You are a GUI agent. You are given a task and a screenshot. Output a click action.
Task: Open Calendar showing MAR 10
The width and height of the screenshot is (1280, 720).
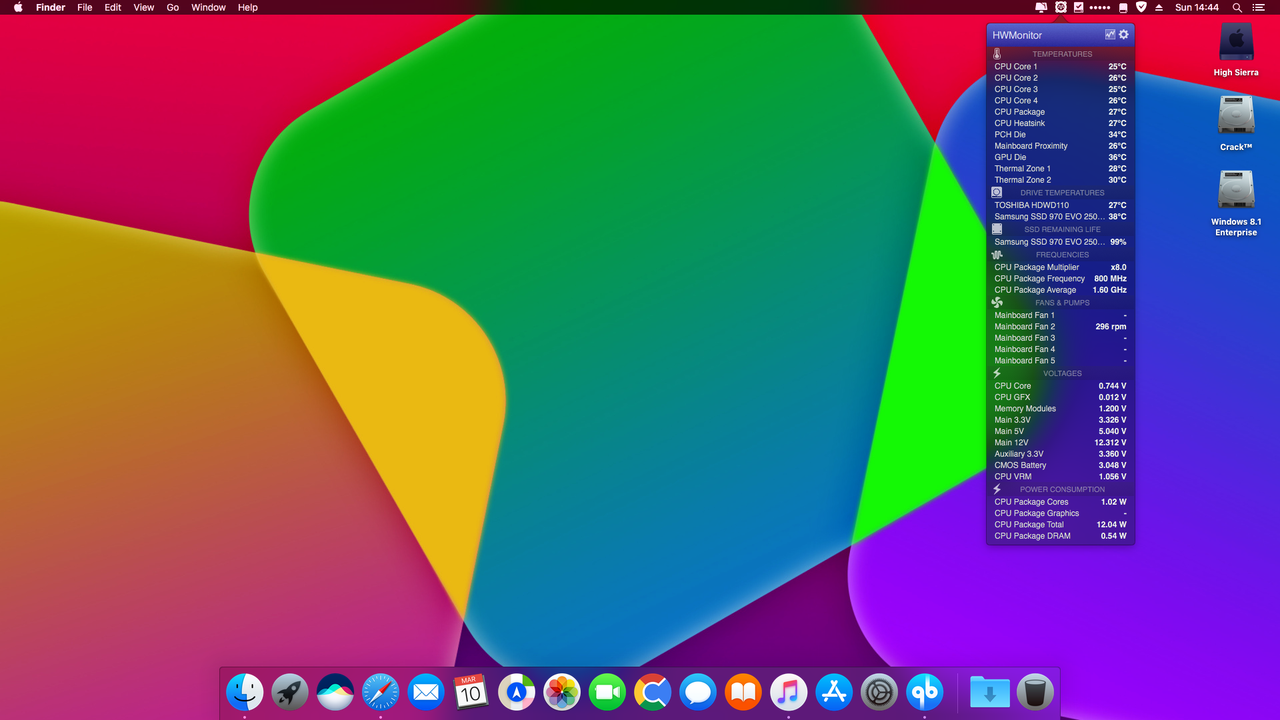tap(471, 692)
